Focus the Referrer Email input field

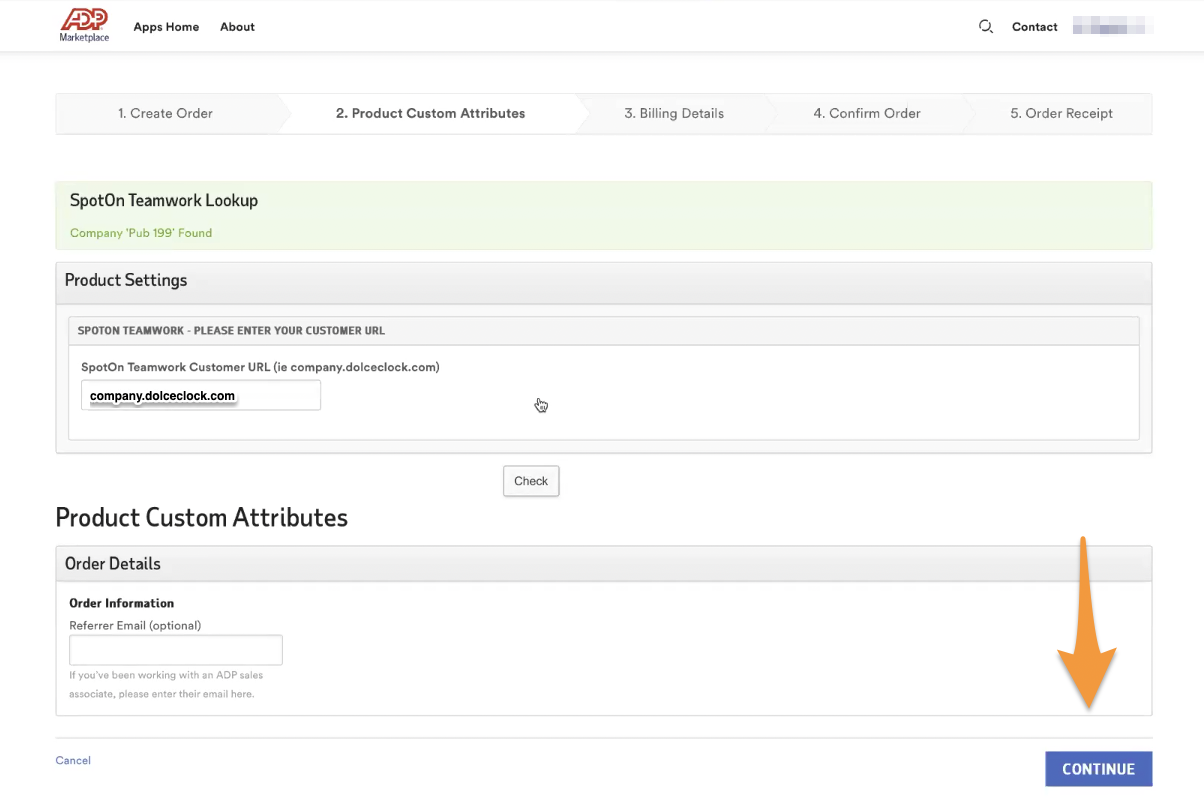tap(176, 650)
